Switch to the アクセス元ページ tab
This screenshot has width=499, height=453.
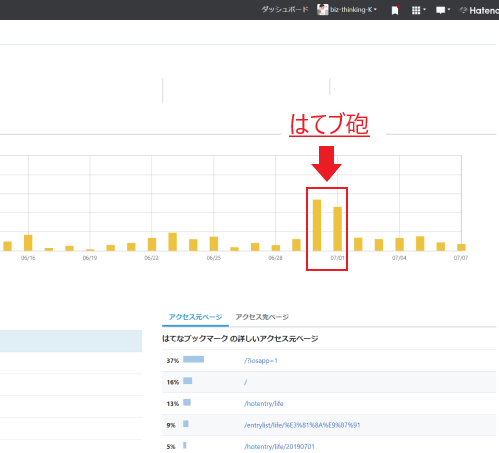coord(195,317)
